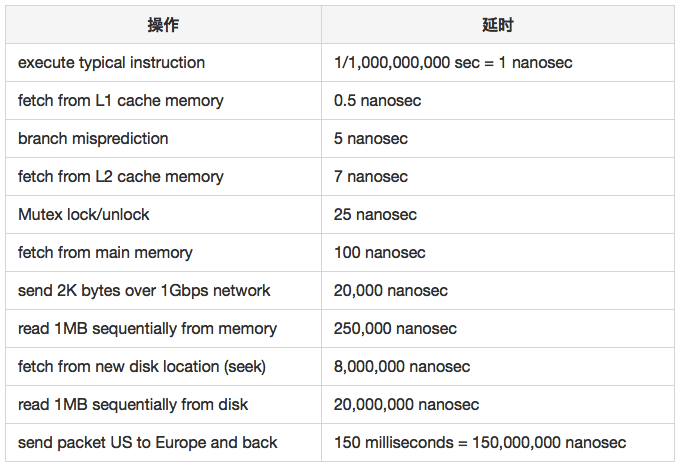The width and height of the screenshot is (681, 468).
Task: Select 'fetch from main memory' row label
Action: click(105, 253)
